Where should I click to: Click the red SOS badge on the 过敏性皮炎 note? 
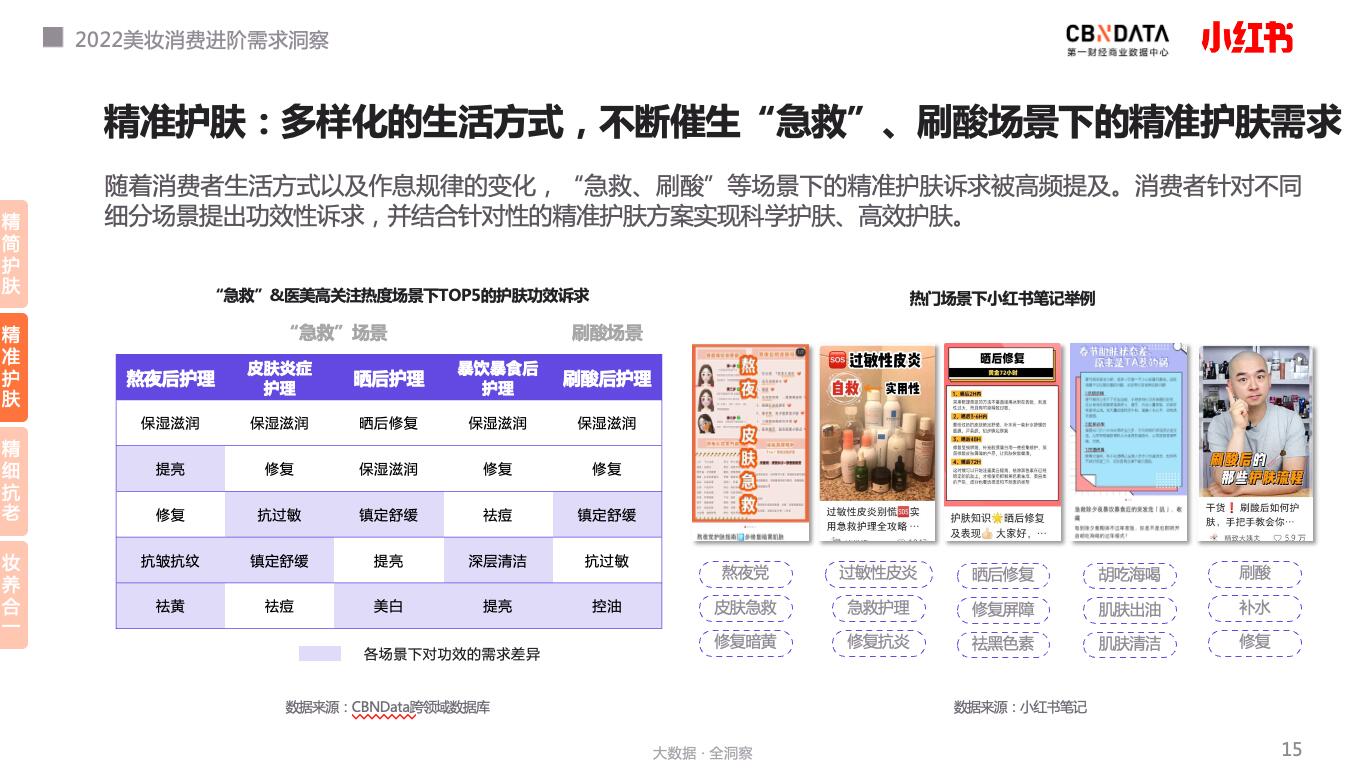(837, 359)
